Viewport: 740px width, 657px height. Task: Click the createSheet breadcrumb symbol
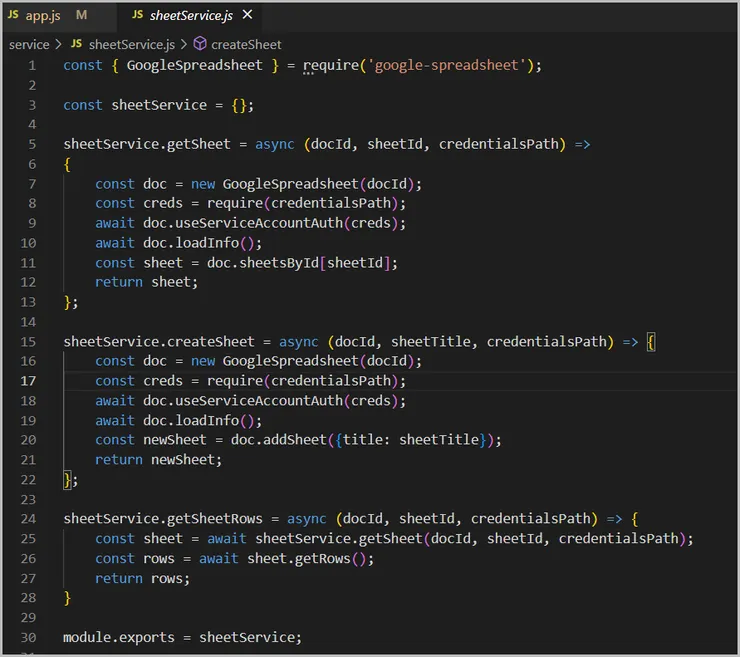pyautogui.click(x=246, y=45)
